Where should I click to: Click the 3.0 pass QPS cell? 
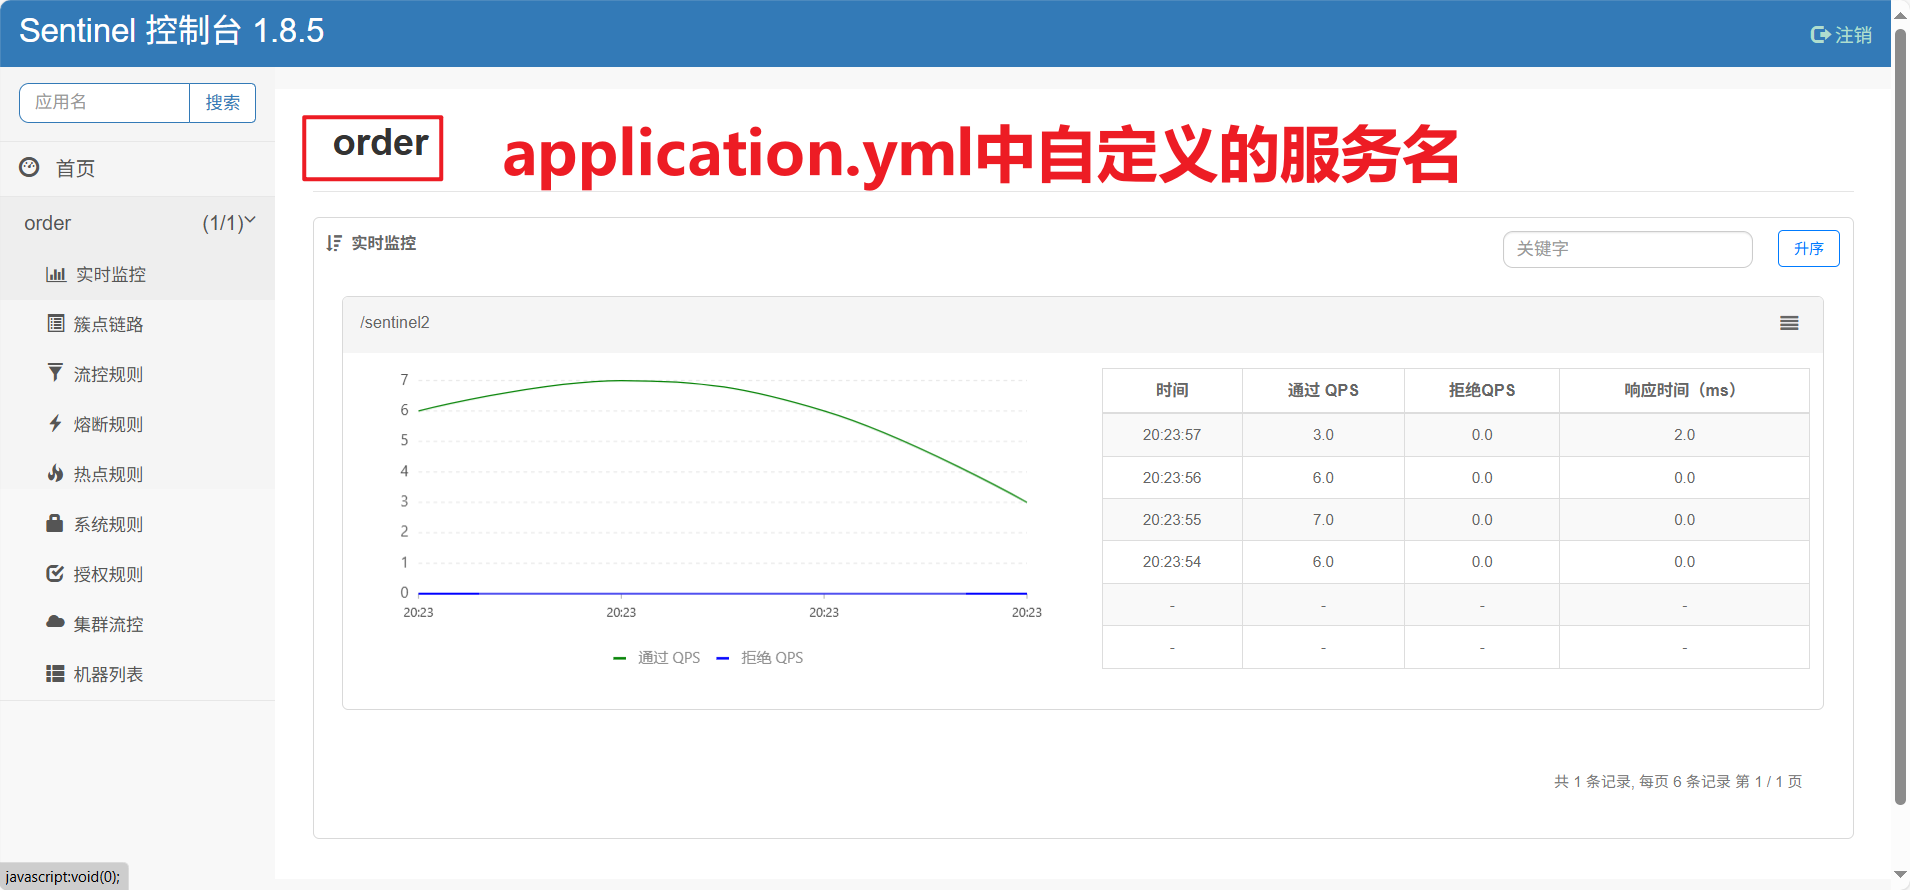click(1323, 435)
